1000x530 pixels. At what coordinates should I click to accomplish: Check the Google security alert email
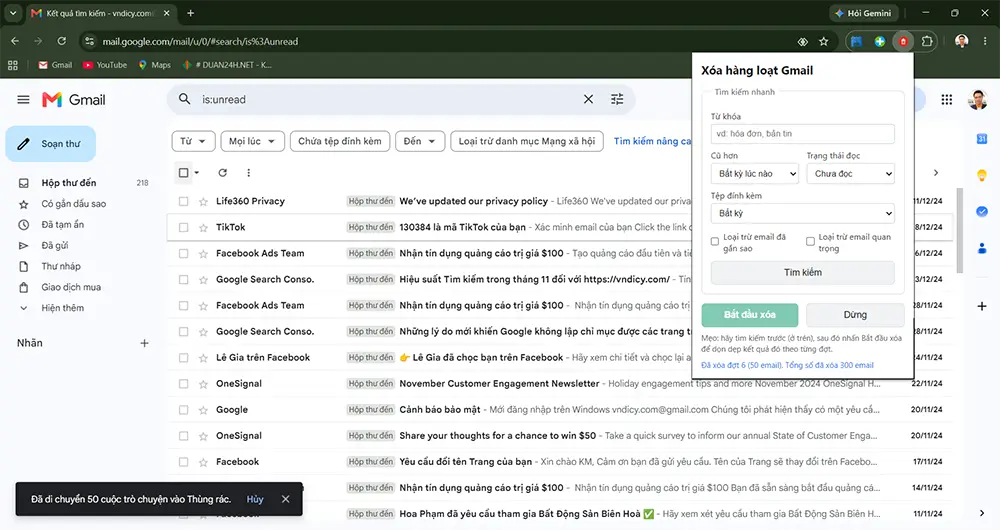[184, 410]
